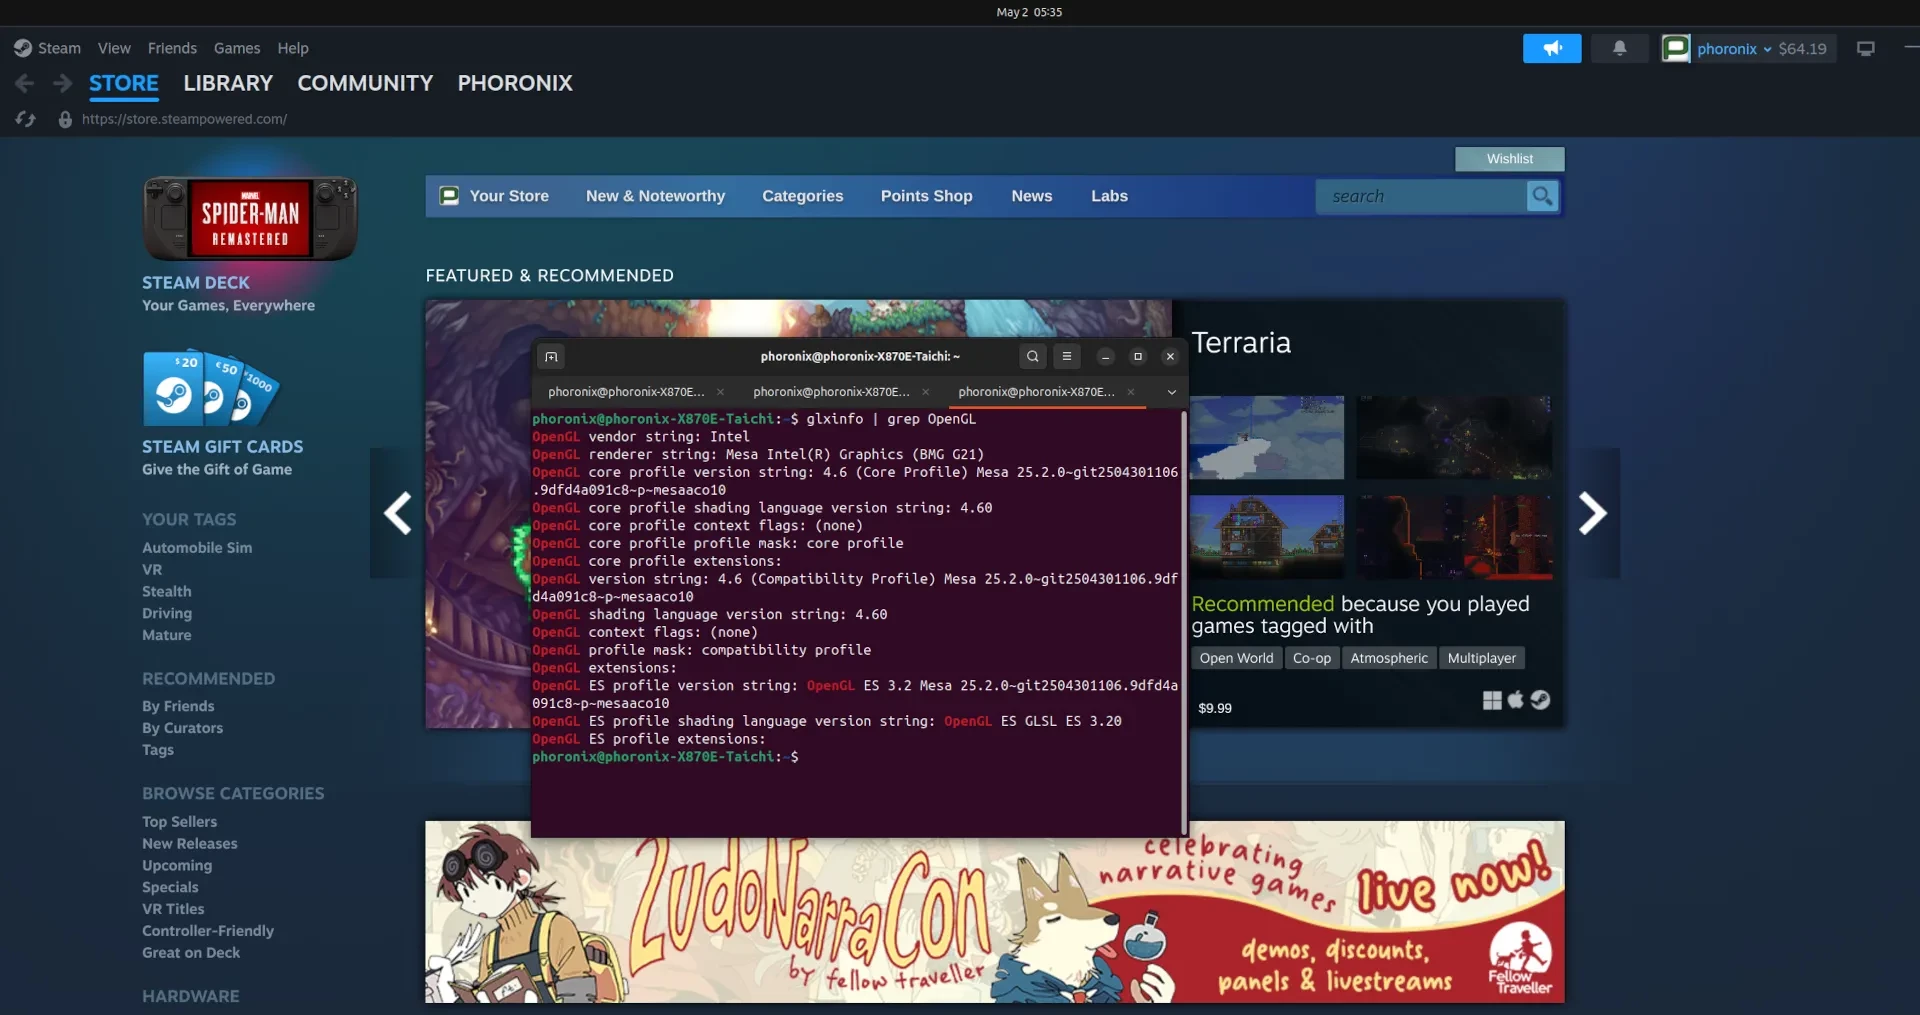Advance carousel with the right arrow

coord(1592,513)
